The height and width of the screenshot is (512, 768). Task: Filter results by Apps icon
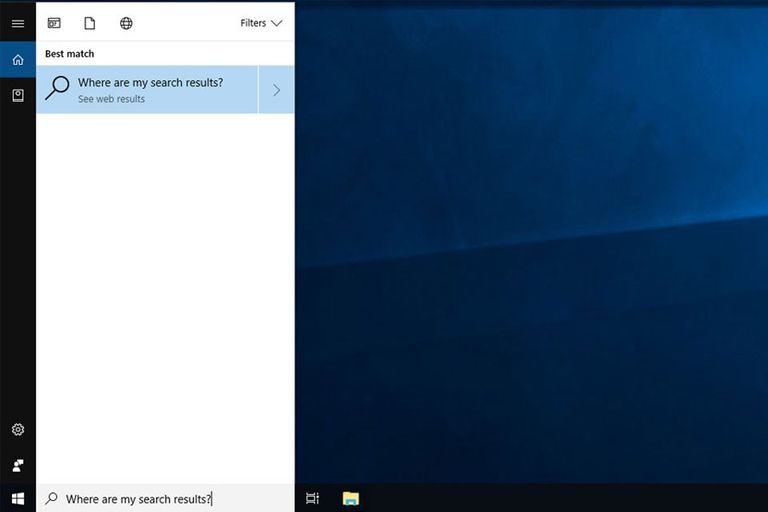(x=54, y=23)
